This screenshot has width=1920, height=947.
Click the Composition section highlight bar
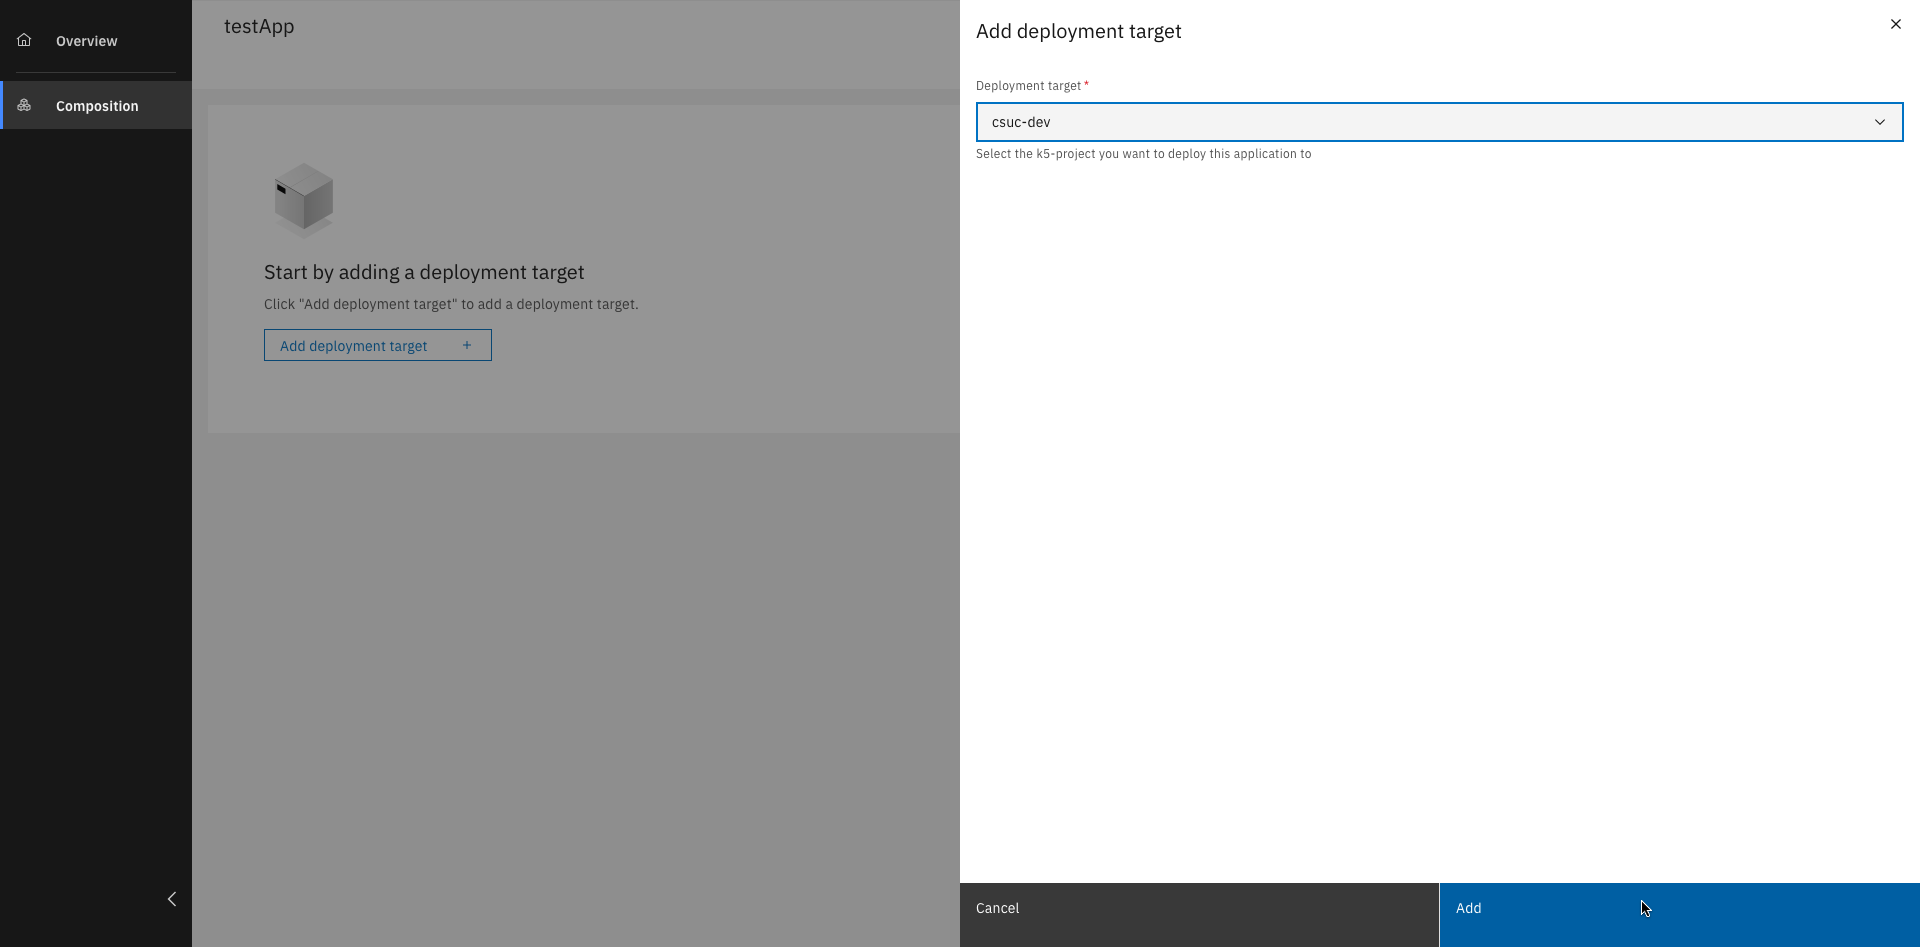point(3,105)
